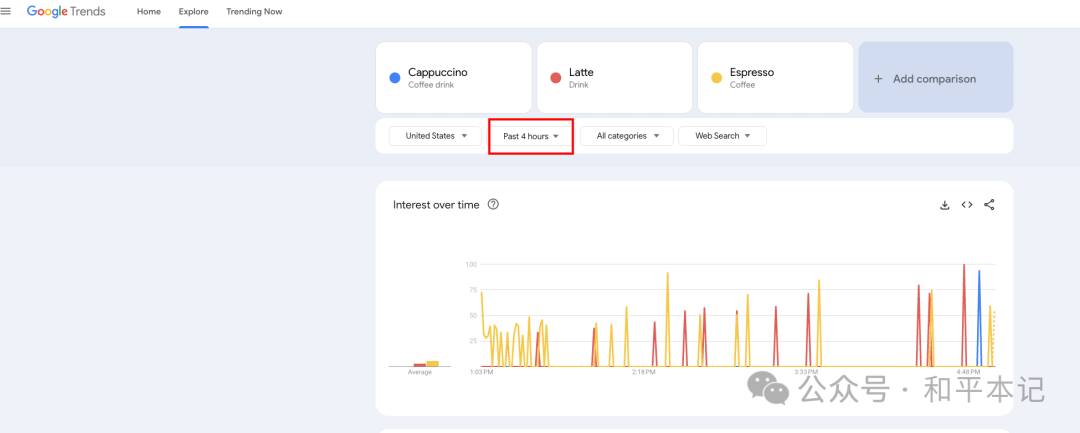Click the red Latte color dot
Screen dimensions: 1080x433
click(556, 78)
